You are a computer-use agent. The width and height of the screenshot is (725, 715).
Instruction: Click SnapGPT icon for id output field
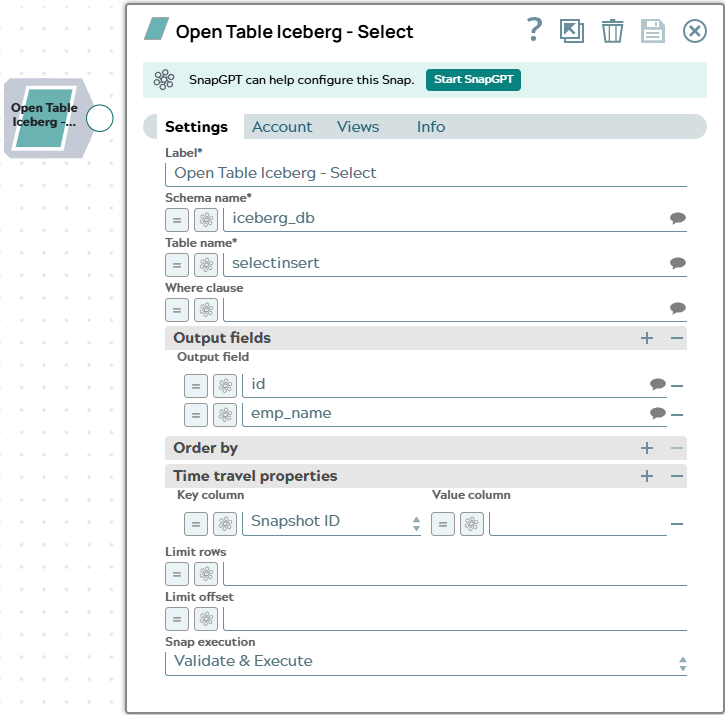[225, 386]
